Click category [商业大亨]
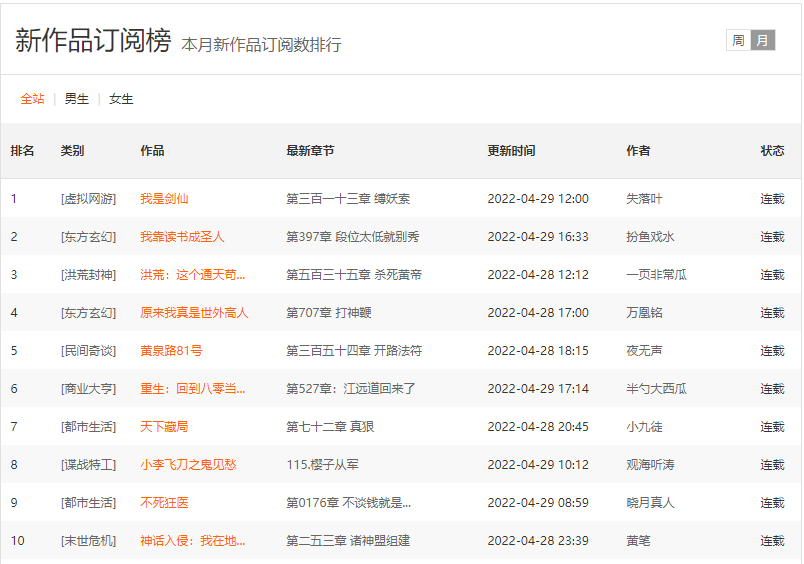Viewport: 804px width, 564px height. pyautogui.click(x=88, y=388)
